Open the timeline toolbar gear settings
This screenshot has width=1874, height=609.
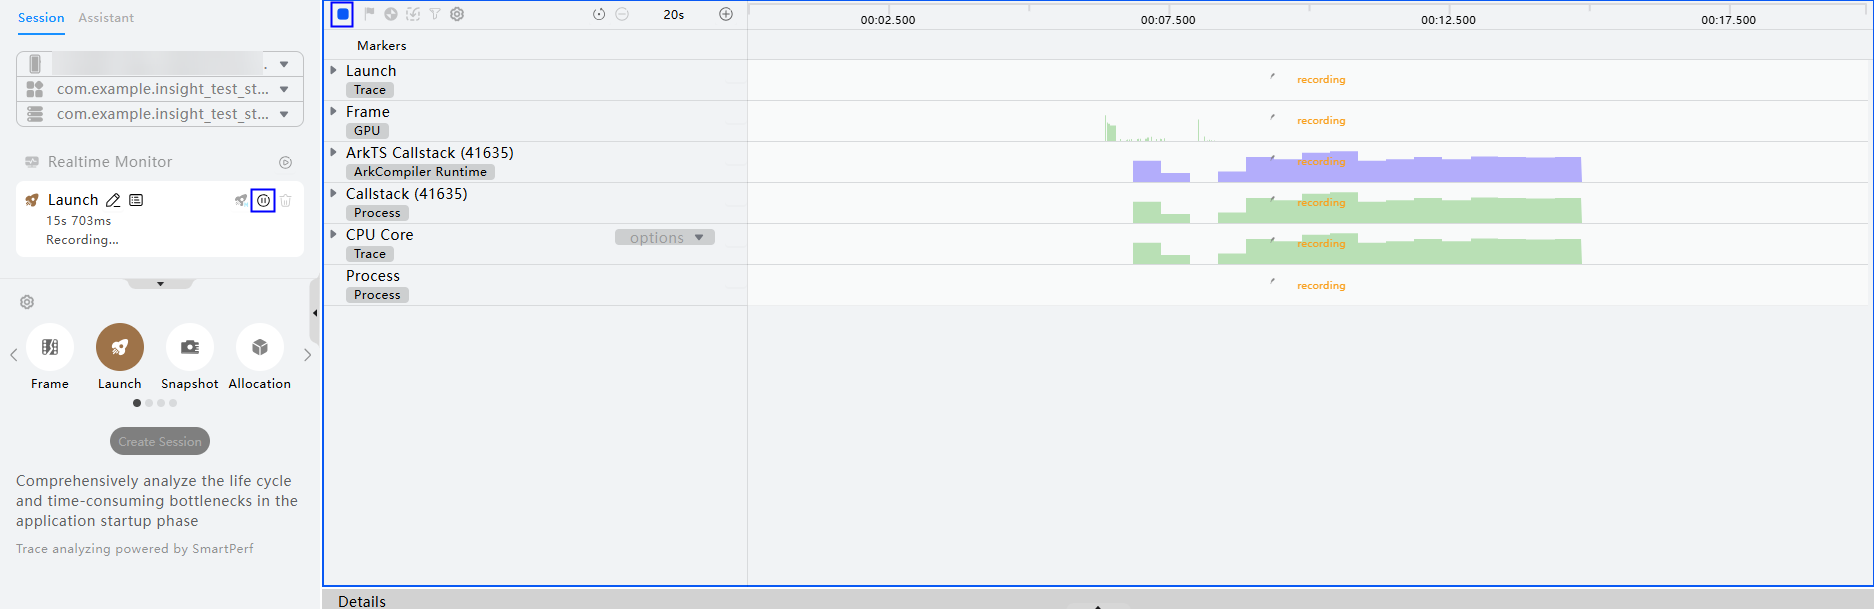(x=457, y=14)
